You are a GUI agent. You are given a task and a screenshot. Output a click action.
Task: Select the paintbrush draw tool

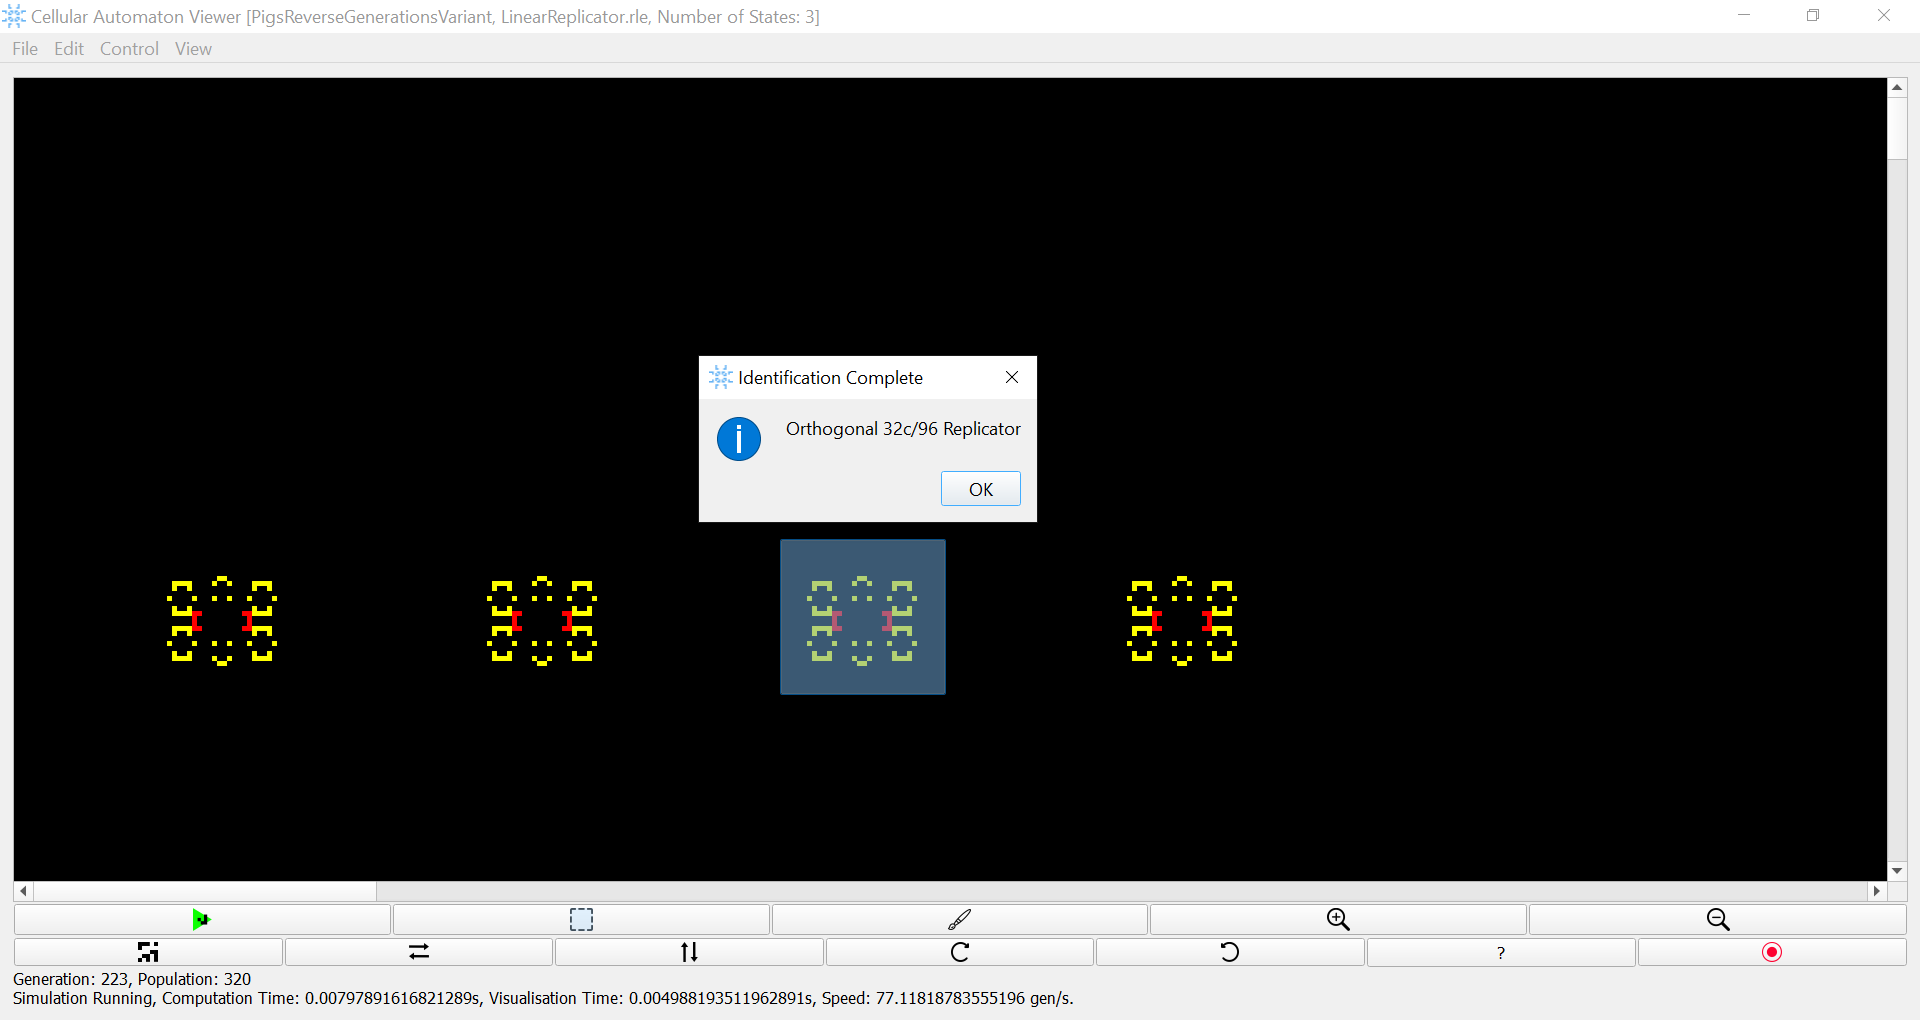tap(960, 919)
